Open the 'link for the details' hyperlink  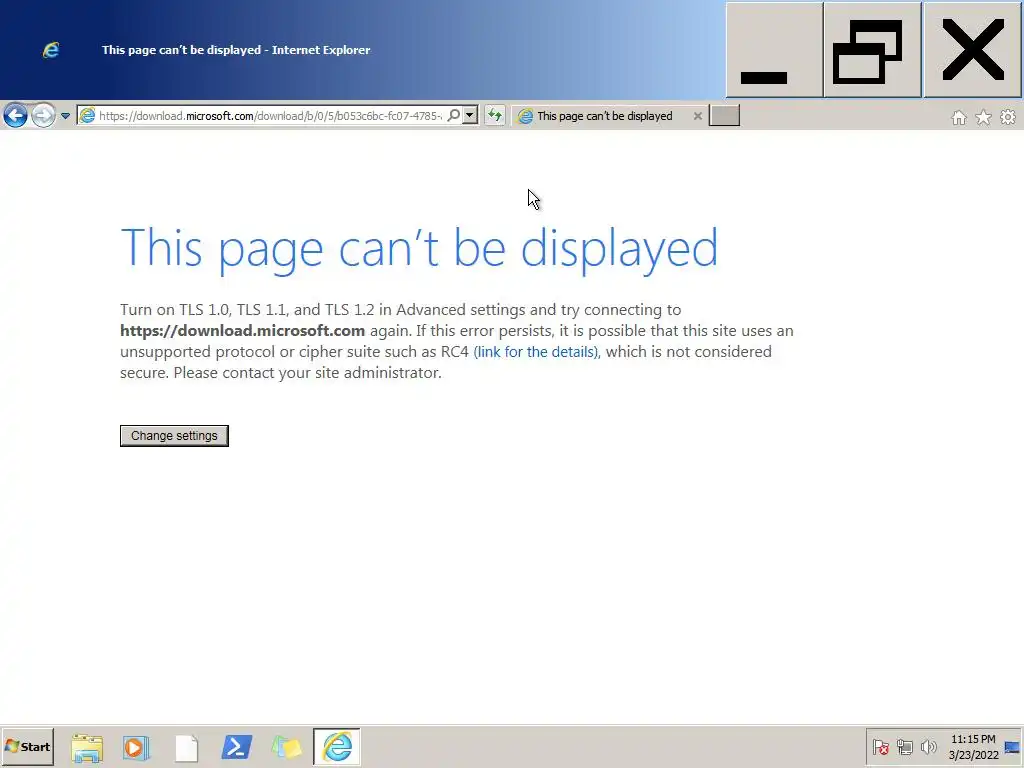point(536,352)
